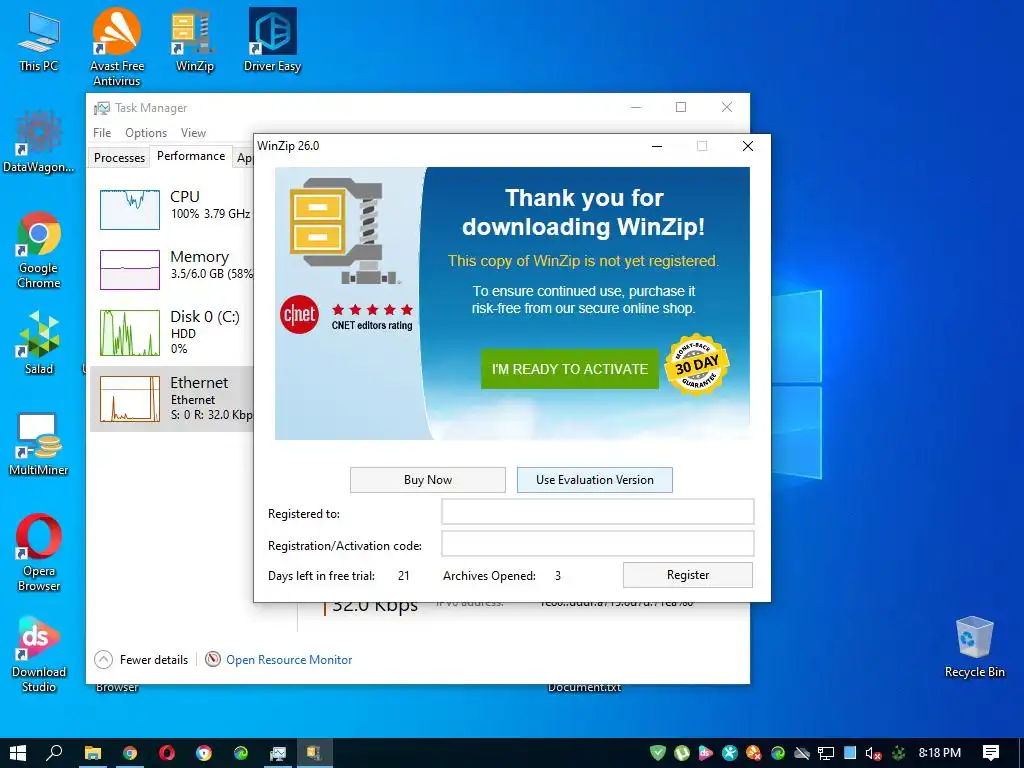
Task: Click the Edge tray icon
Action: [x=778, y=753]
